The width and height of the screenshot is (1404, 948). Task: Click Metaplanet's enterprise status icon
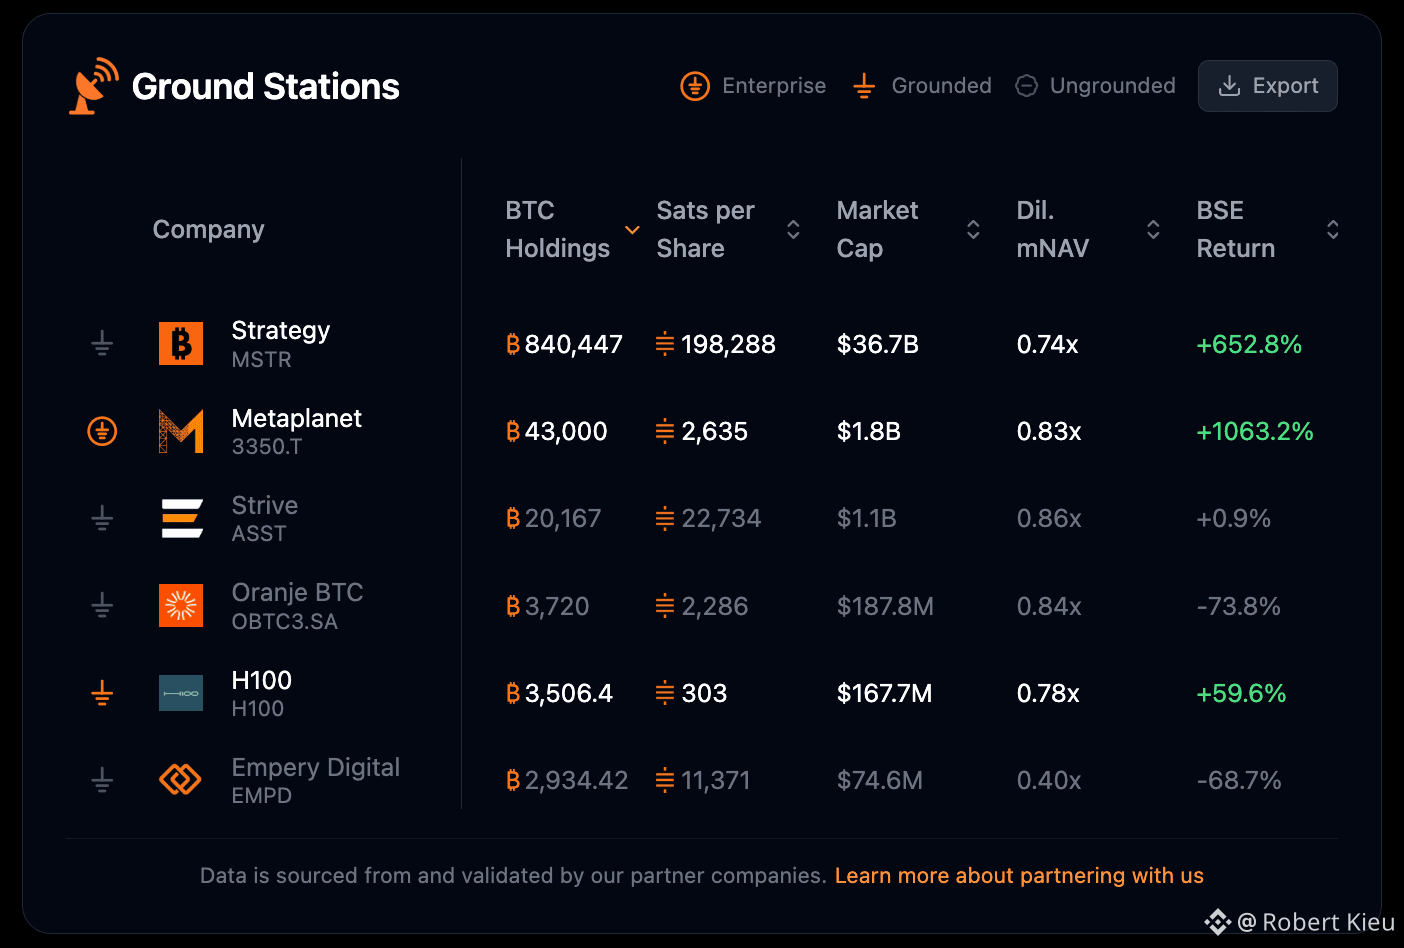(x=102, y=431)
